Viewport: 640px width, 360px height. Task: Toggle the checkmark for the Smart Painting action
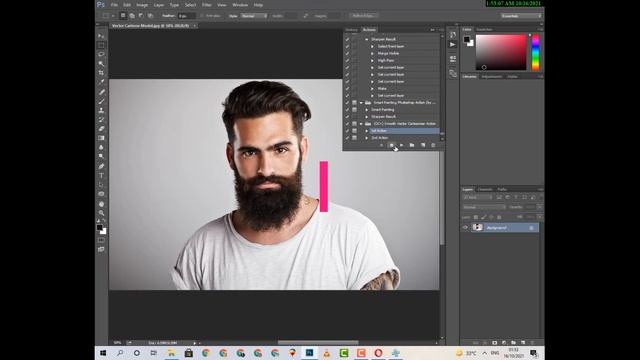coord(347,110)
